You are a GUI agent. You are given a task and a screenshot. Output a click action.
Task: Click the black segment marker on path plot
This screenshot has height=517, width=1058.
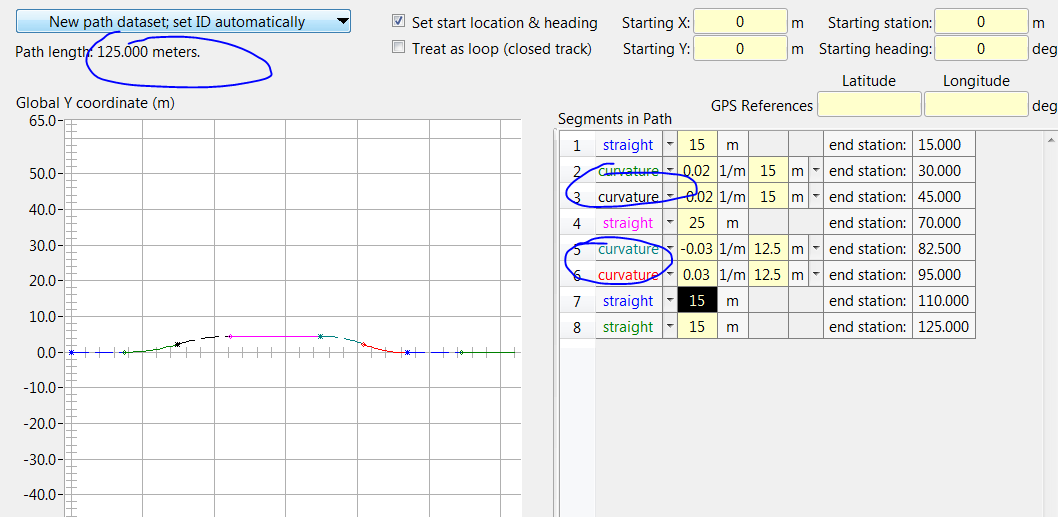177,344
